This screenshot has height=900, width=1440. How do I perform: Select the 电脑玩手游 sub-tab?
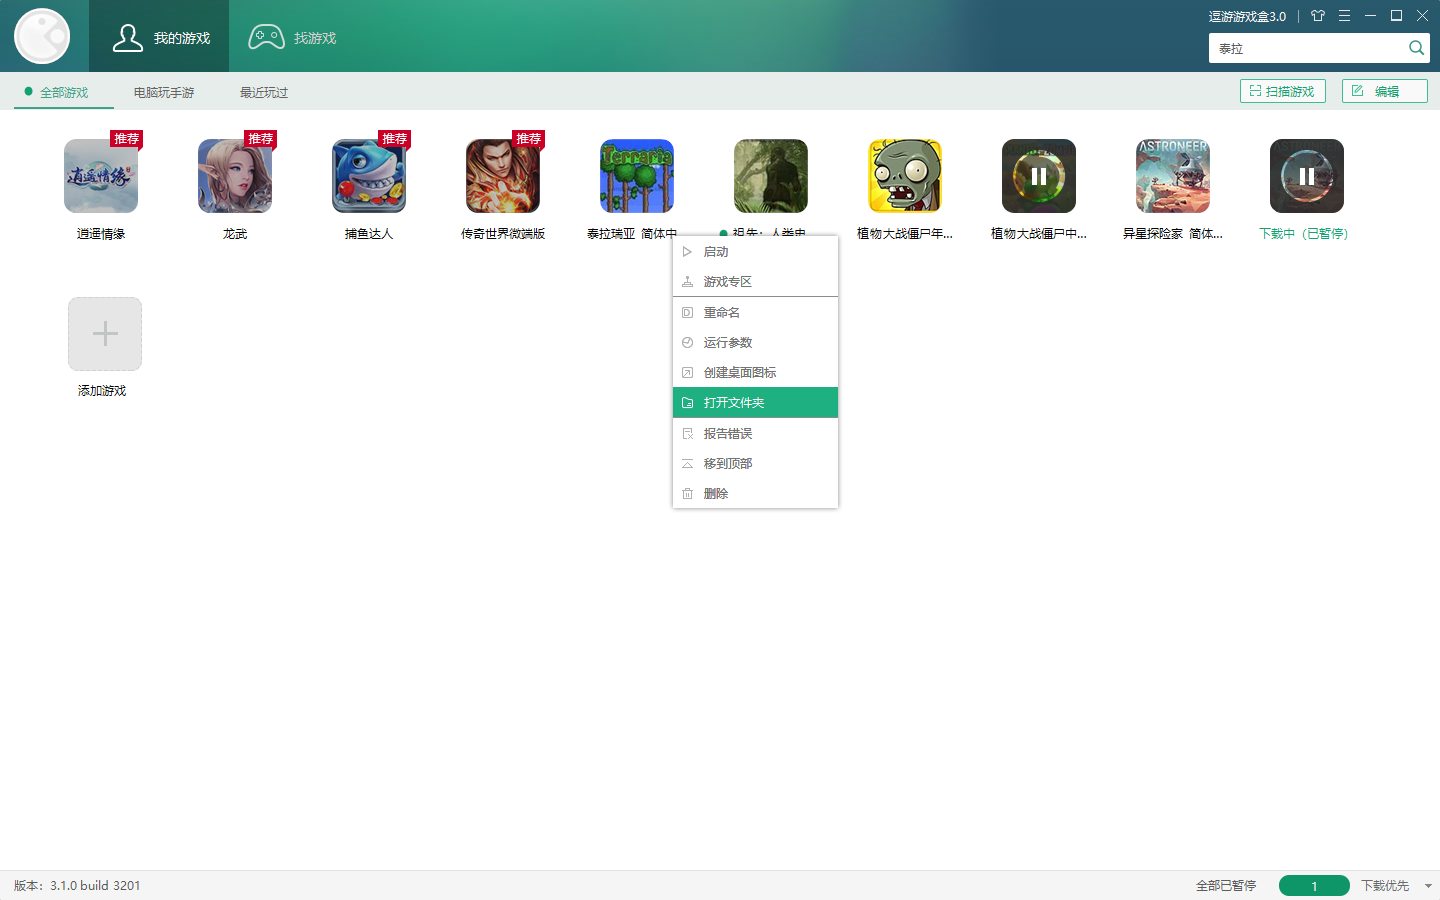click(164, 92)
